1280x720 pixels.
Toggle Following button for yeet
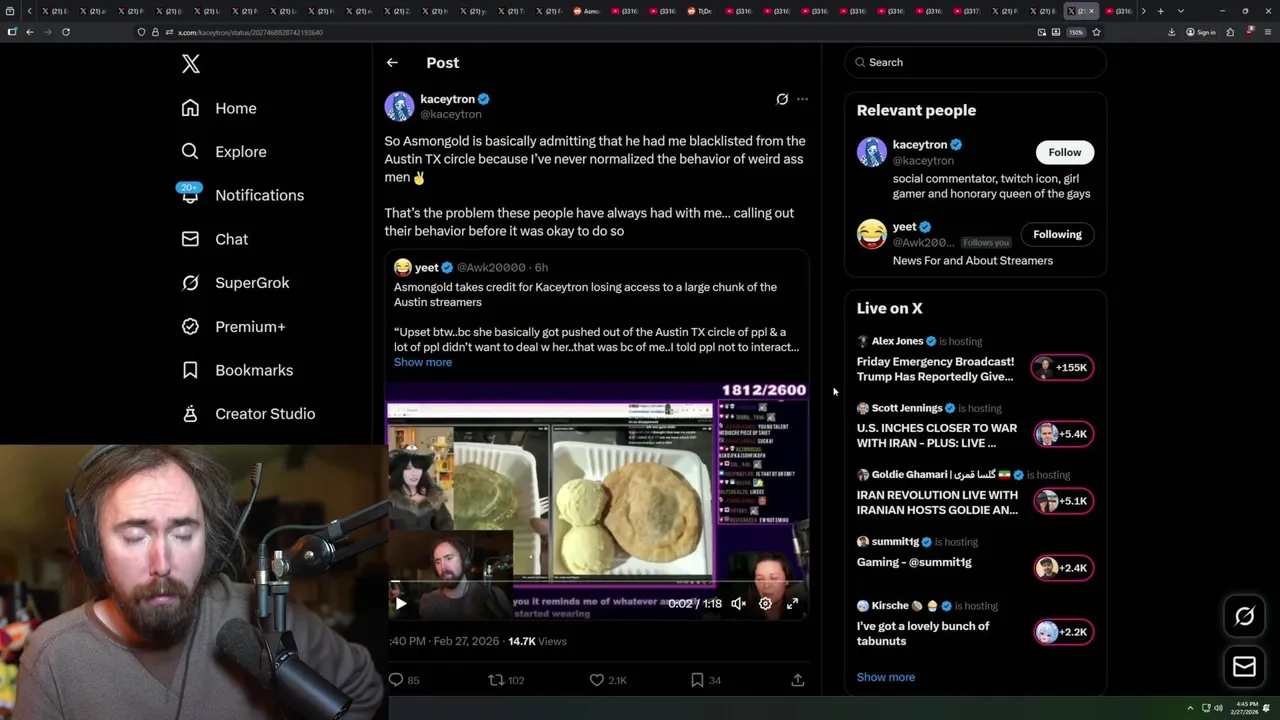point(1057,234)
